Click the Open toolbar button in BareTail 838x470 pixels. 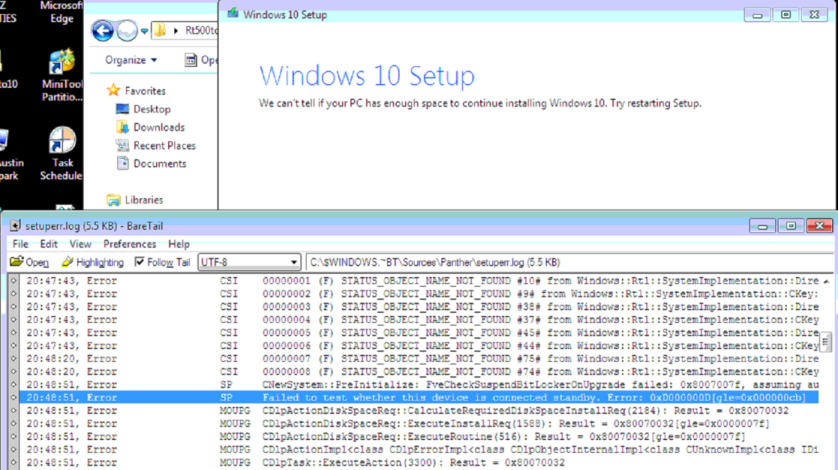[x=29, y=262]
